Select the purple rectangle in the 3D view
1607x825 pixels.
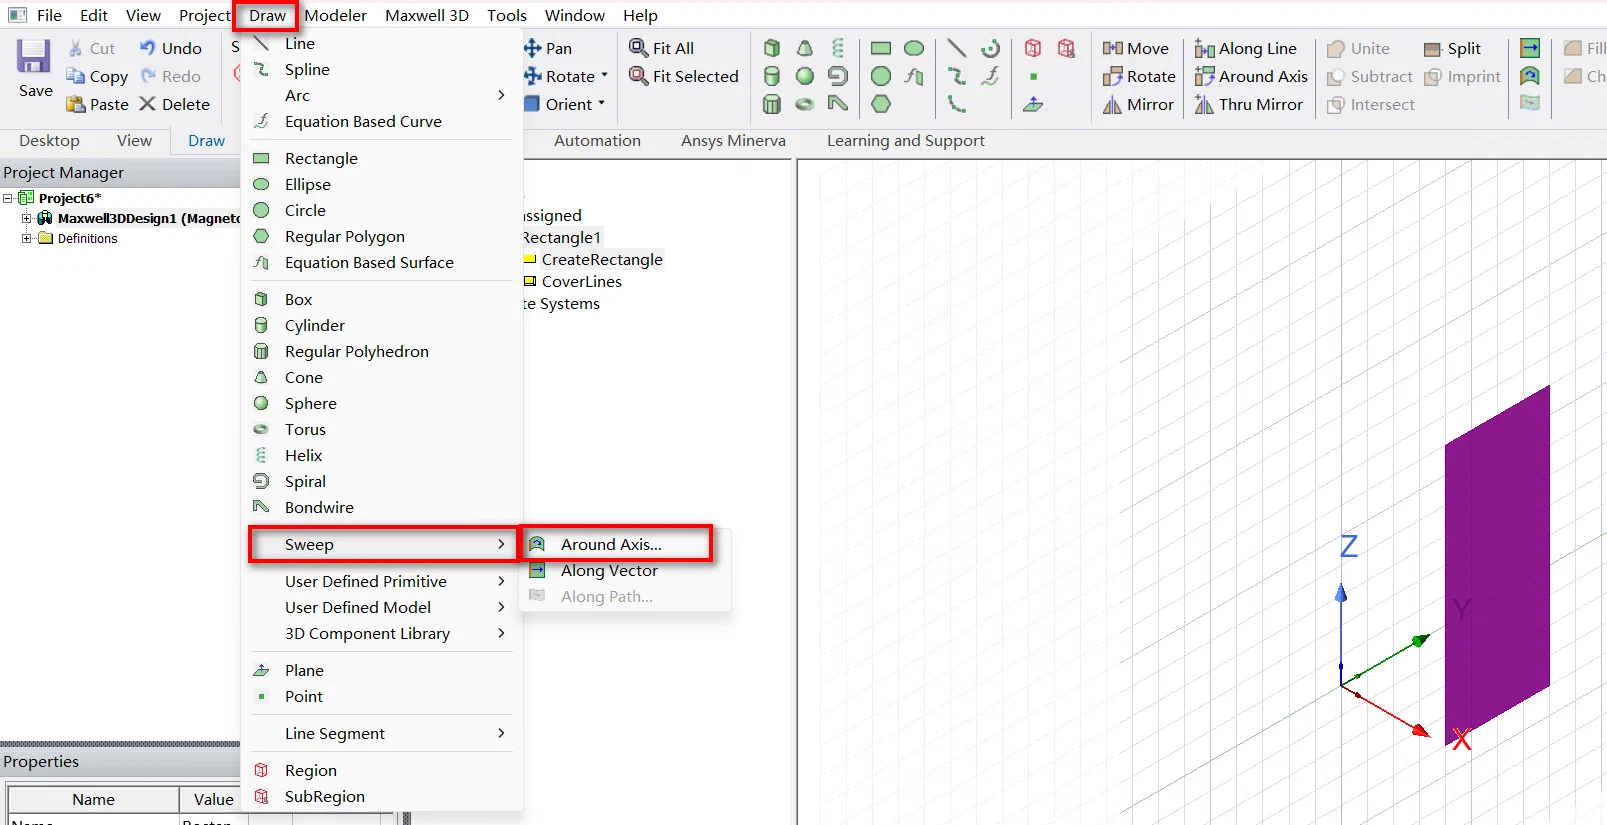pos(1497,565)
